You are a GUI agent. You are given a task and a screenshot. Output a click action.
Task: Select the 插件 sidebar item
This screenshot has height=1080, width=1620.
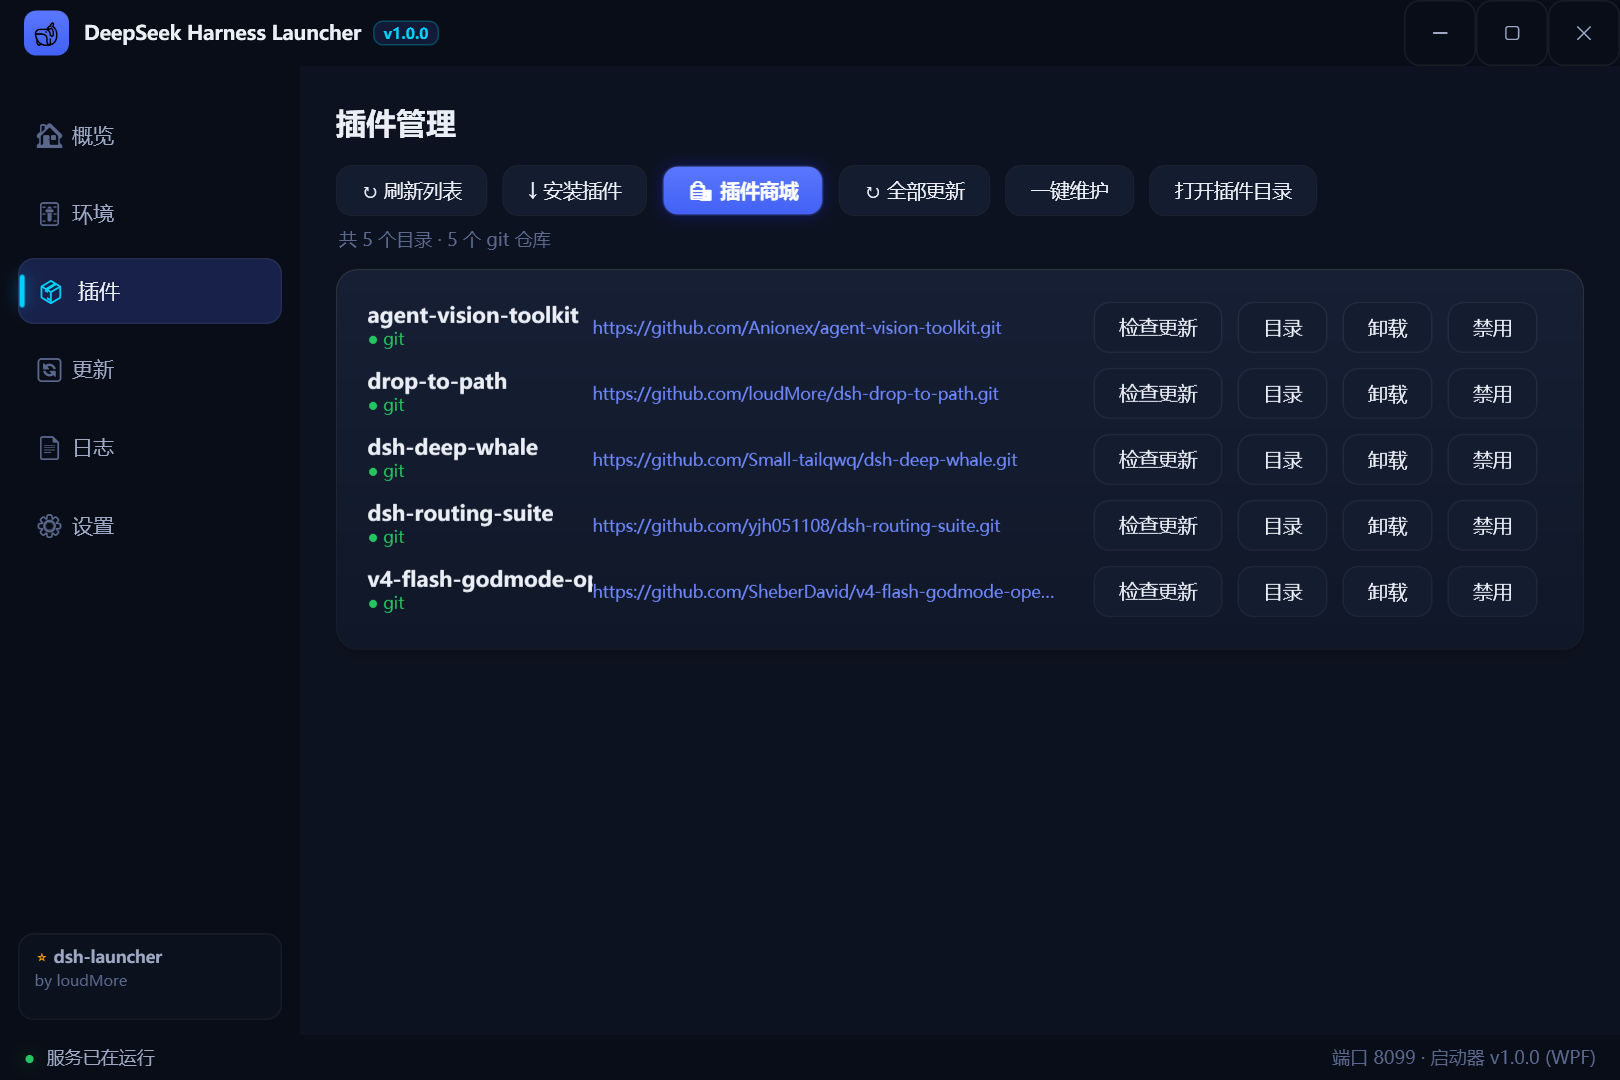tap(150, 291)
